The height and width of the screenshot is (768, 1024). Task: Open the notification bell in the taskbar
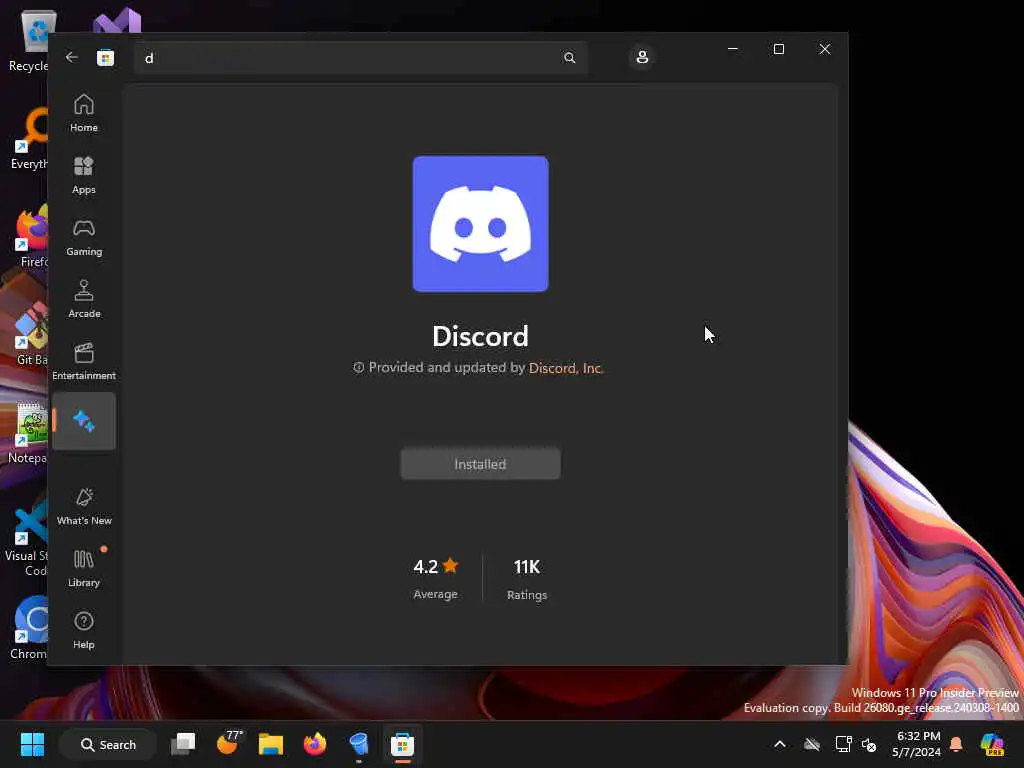(x=956, y=744)
